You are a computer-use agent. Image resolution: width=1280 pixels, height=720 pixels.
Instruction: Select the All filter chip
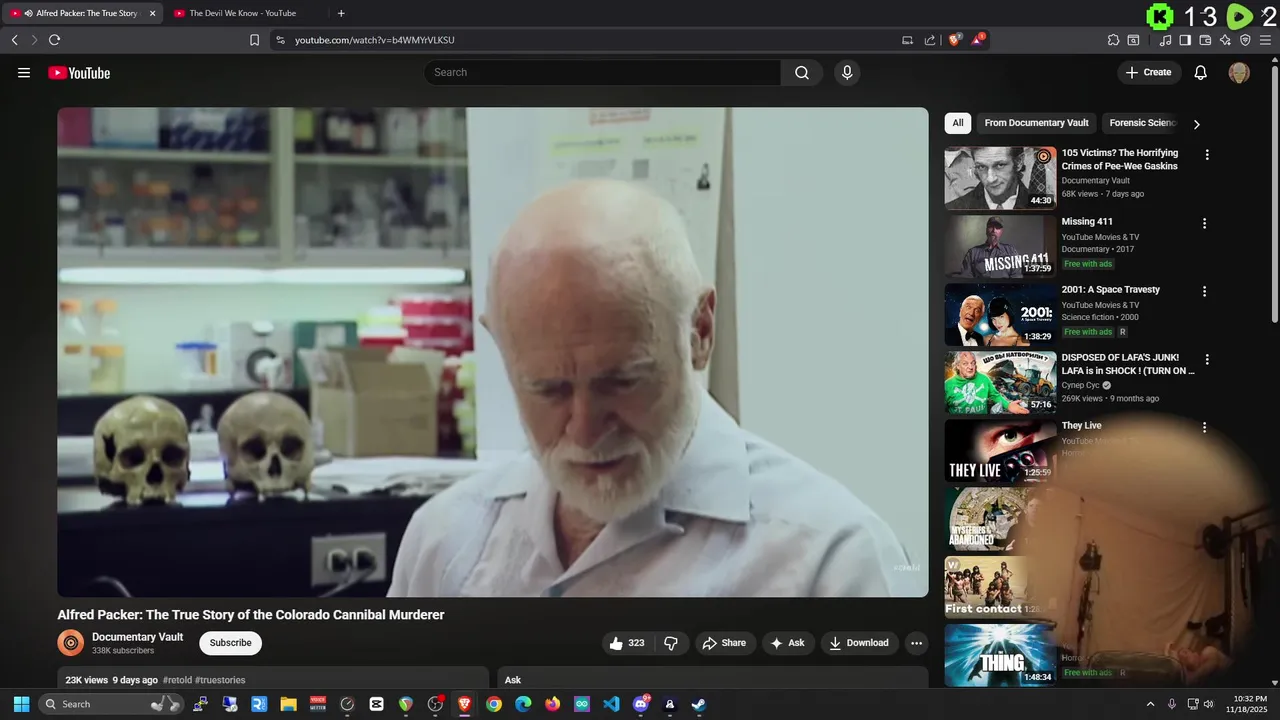(957, 123)
